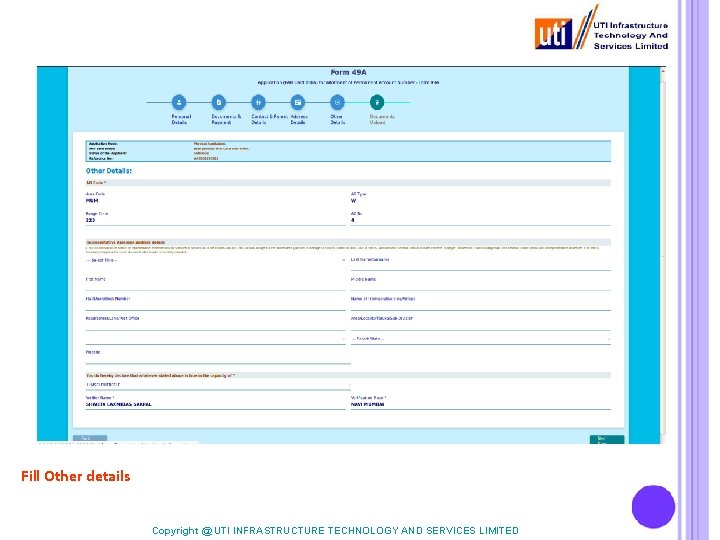Click the Next button below the form
The width and height of the screenshot is (720, 540).
[607, 439]
